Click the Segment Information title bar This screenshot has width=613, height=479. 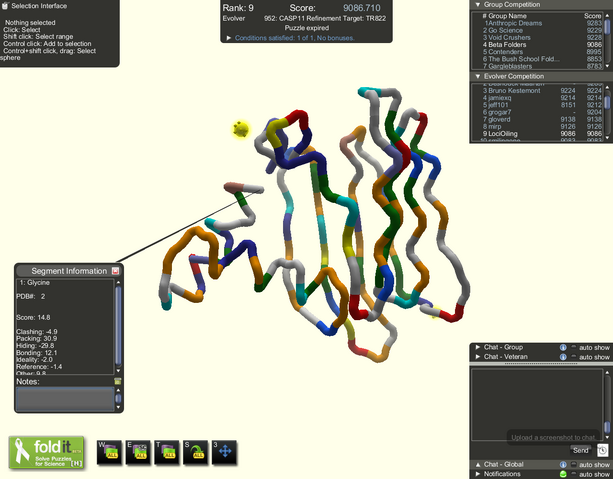point(69,271)
